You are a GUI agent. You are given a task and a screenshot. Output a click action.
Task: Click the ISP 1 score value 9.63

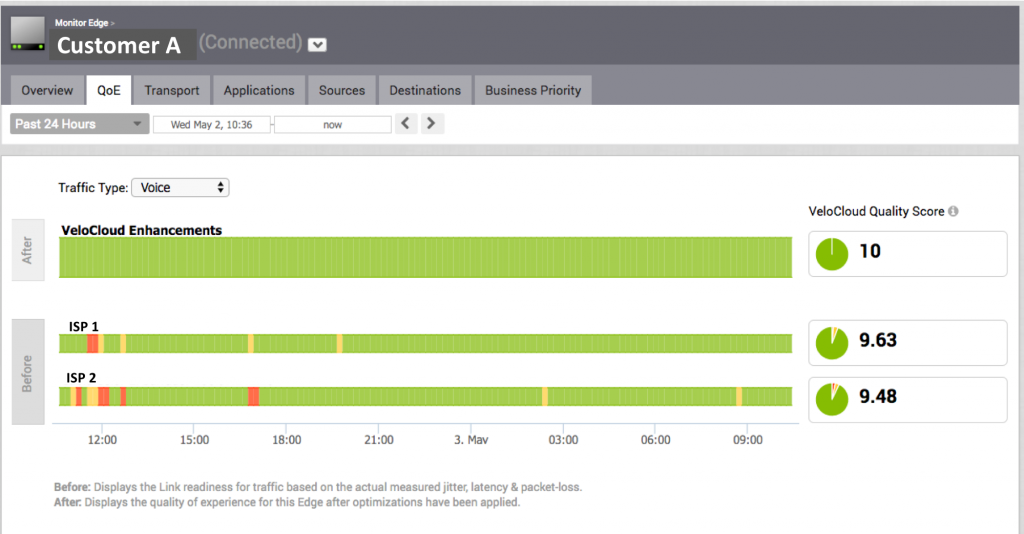click(878, 340)
